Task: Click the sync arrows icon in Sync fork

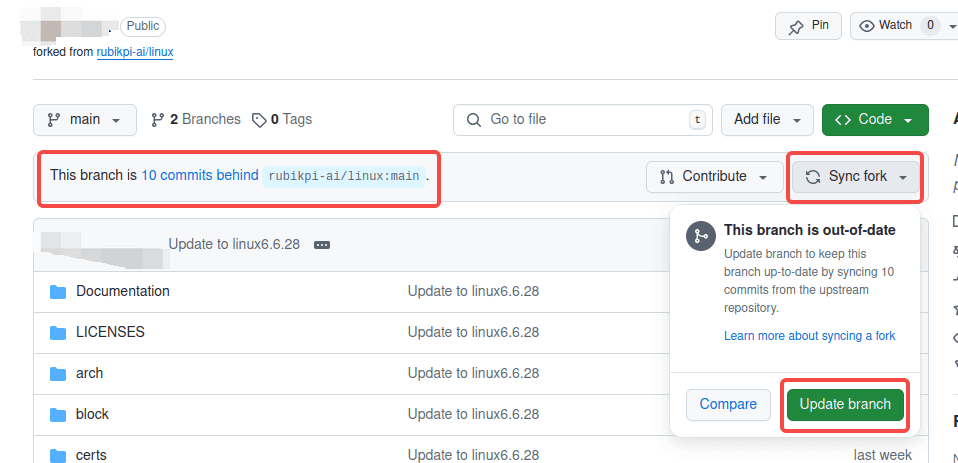Action: [x=813, y=177]
